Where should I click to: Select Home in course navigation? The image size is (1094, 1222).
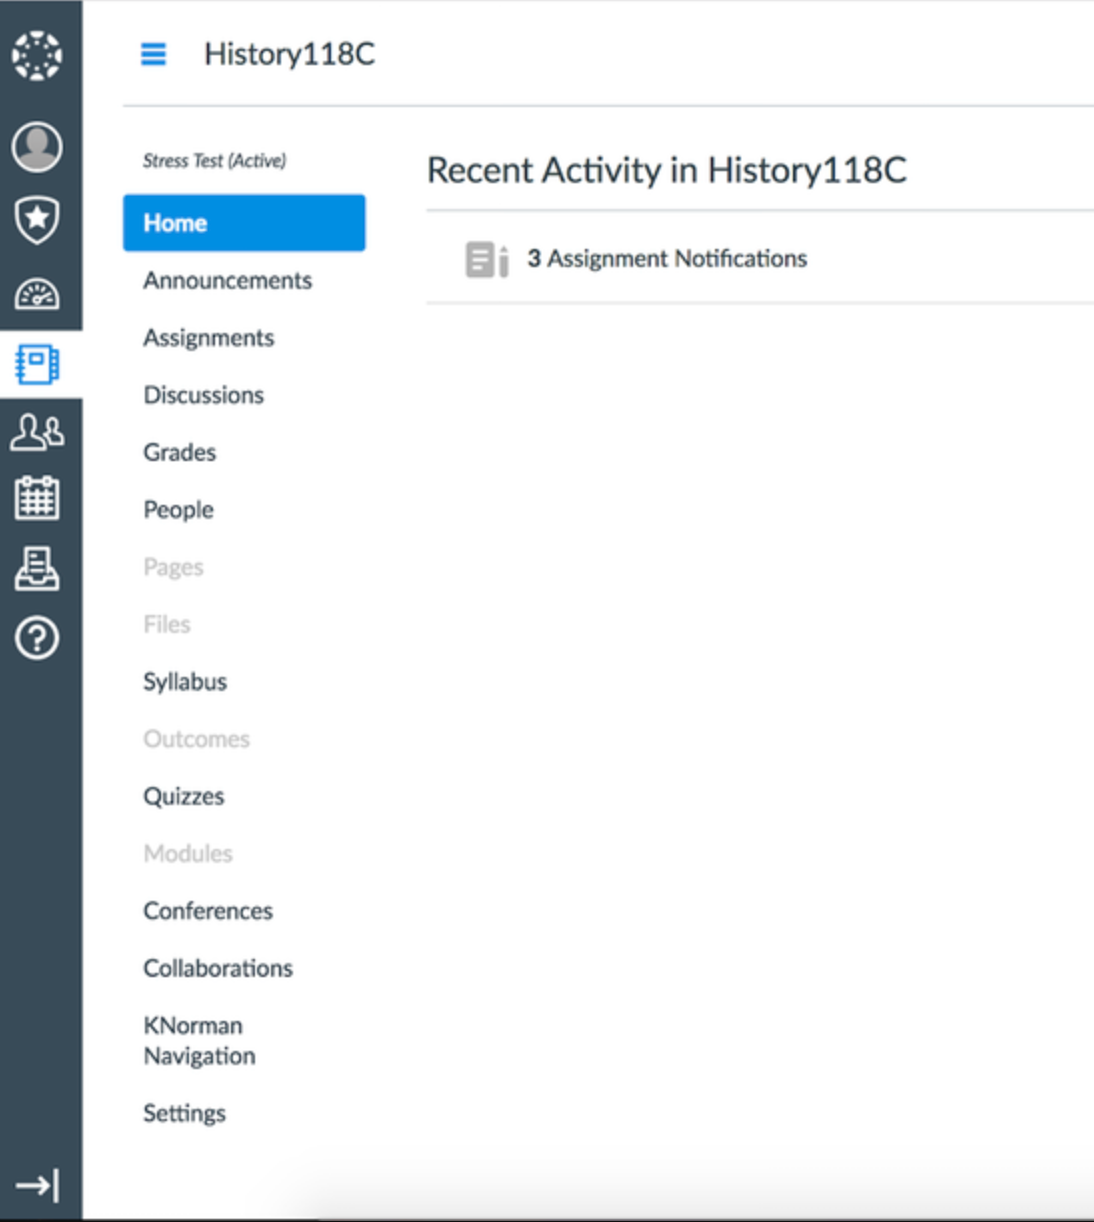tap(244, 223)
